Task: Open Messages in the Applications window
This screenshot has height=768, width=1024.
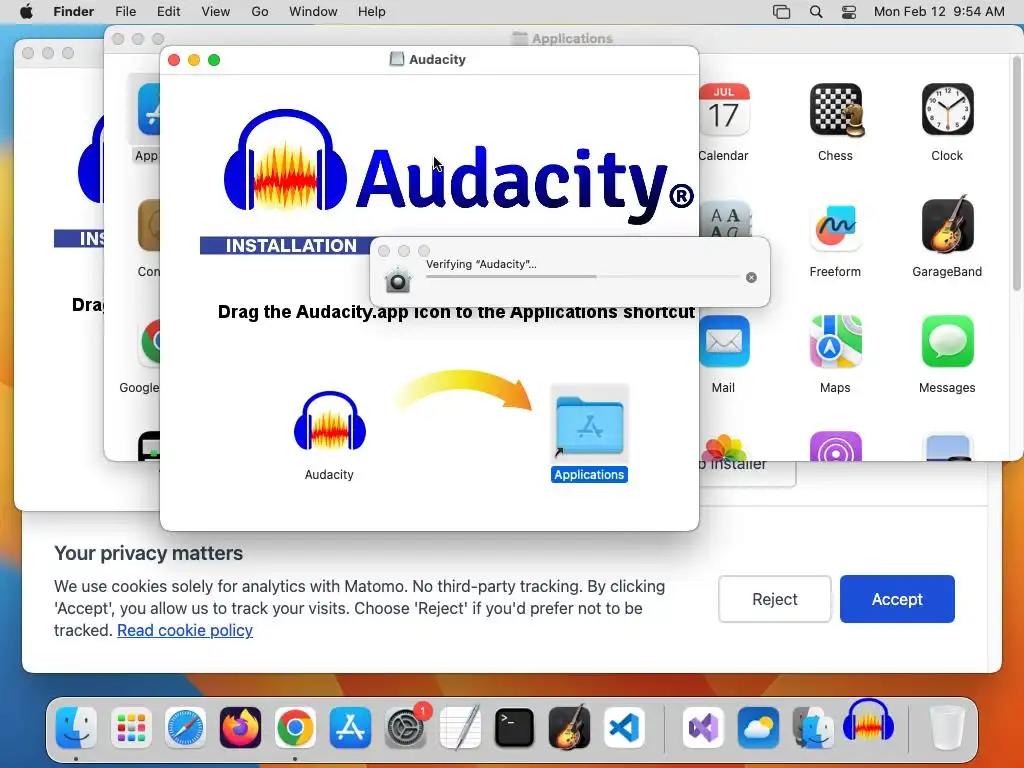Action: 947,342
